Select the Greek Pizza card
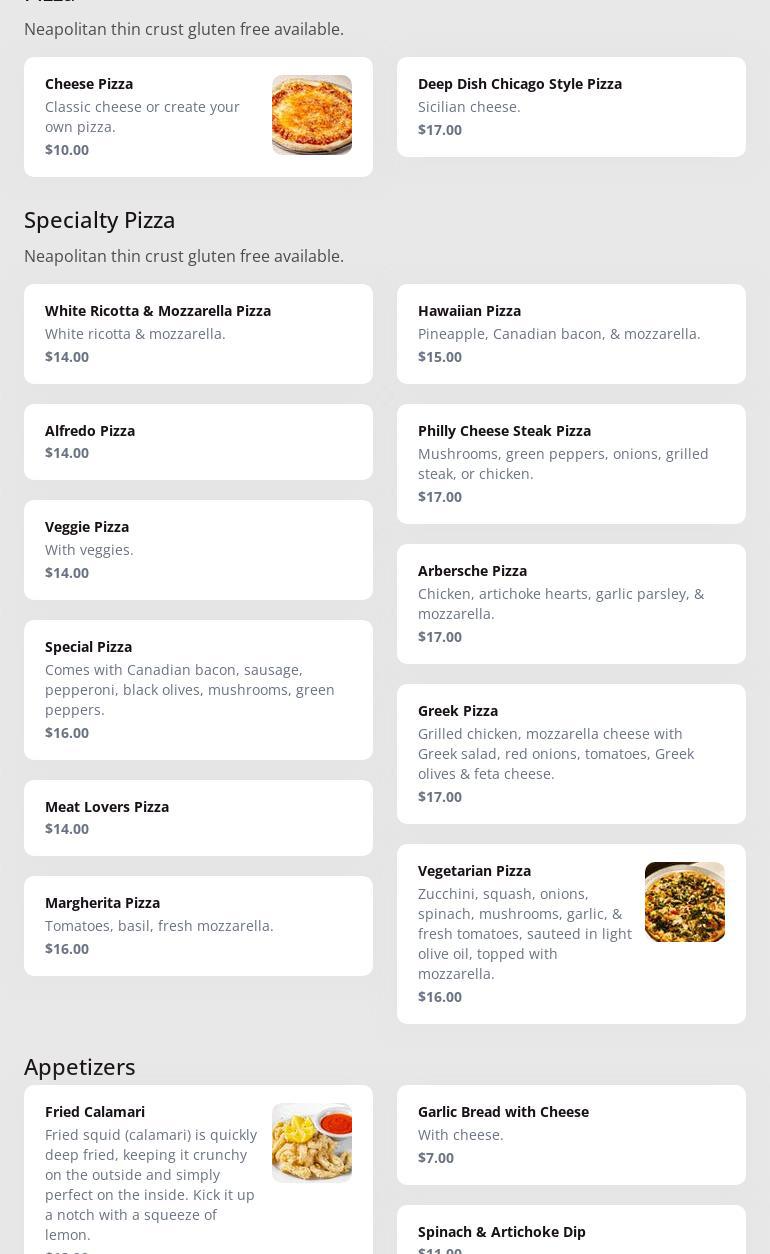This screenshot has height=1254, width=770. pyautogui.click(x=570, y=753)
